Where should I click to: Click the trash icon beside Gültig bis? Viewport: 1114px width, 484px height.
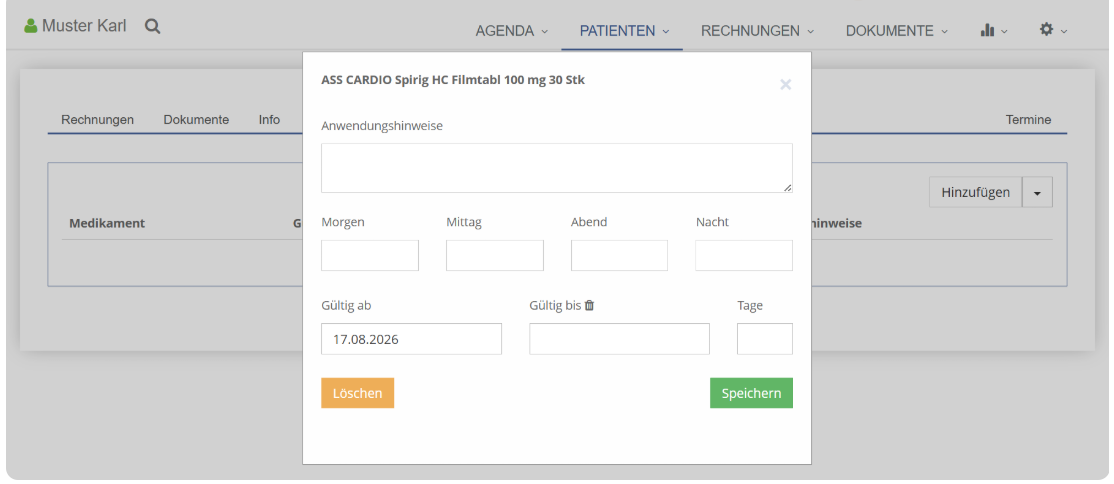(589, 306)
